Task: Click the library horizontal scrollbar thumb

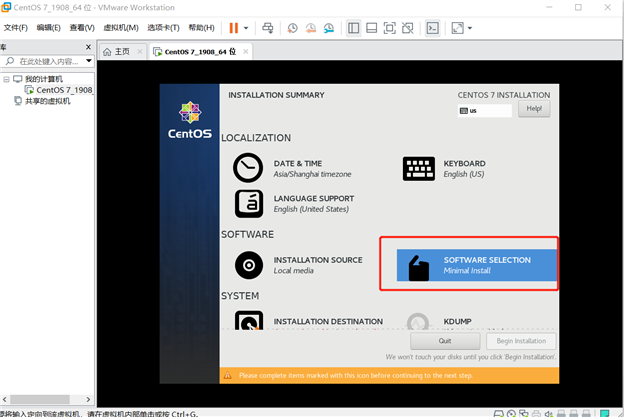Action: click(x=40, y=399)
